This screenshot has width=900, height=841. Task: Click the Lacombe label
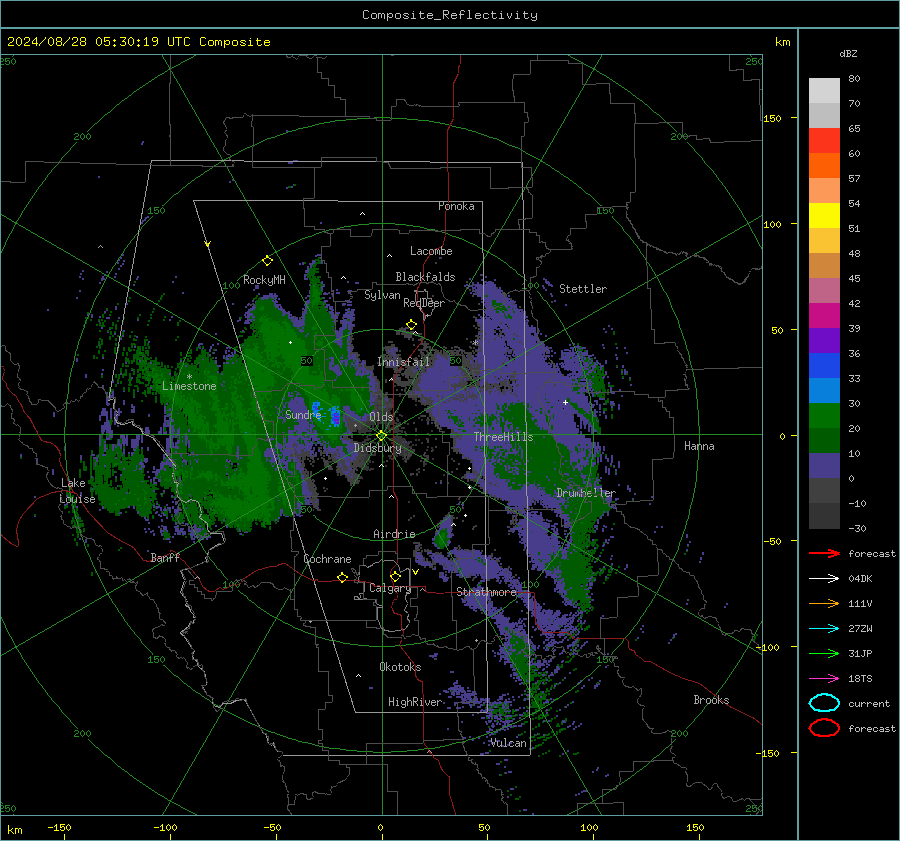[431, 251]
